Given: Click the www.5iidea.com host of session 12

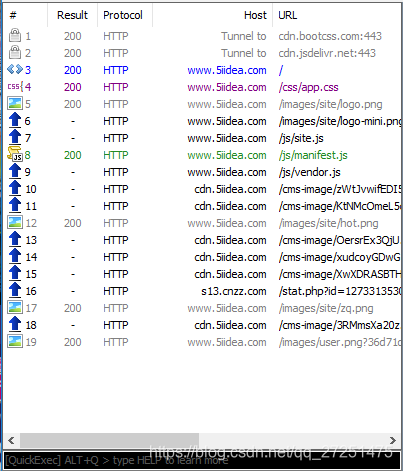Looking at the screenshot, I should [x=227, y=223].
